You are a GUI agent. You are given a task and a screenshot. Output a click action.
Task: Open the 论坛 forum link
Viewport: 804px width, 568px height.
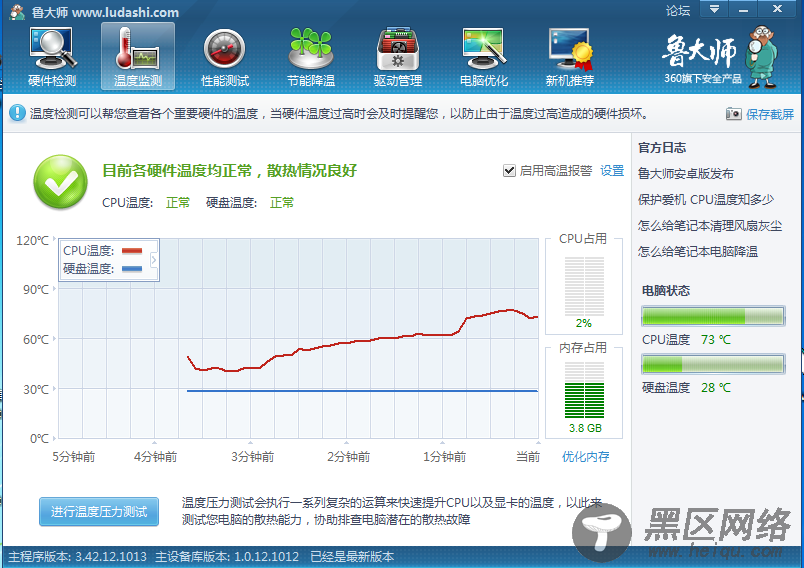click(677, 10)
